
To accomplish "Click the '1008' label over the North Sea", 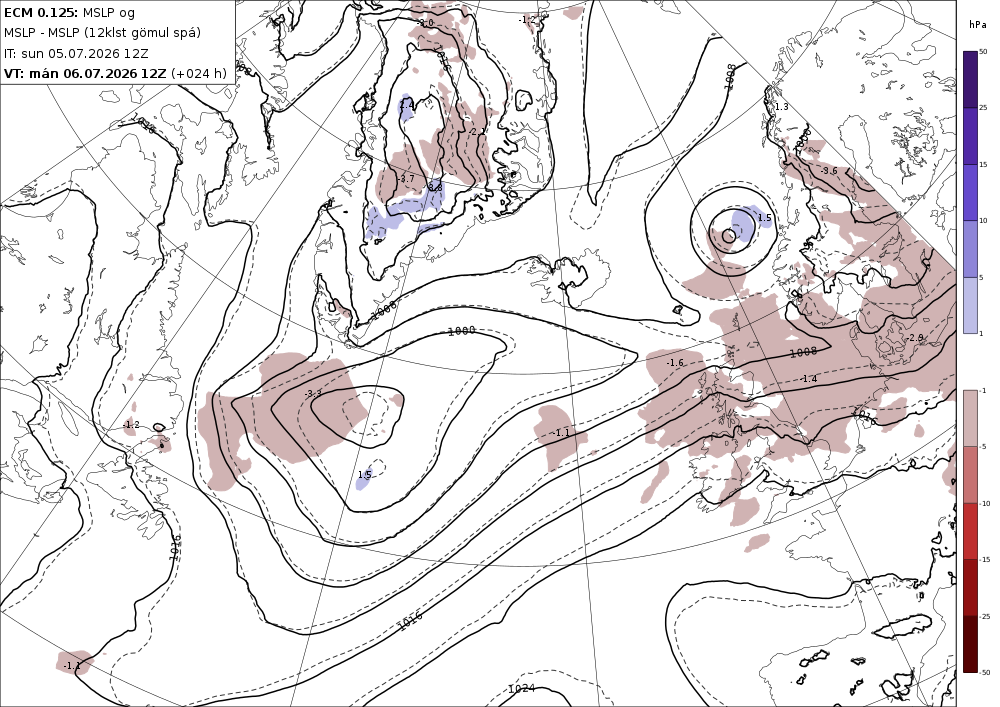I will 803,353.
